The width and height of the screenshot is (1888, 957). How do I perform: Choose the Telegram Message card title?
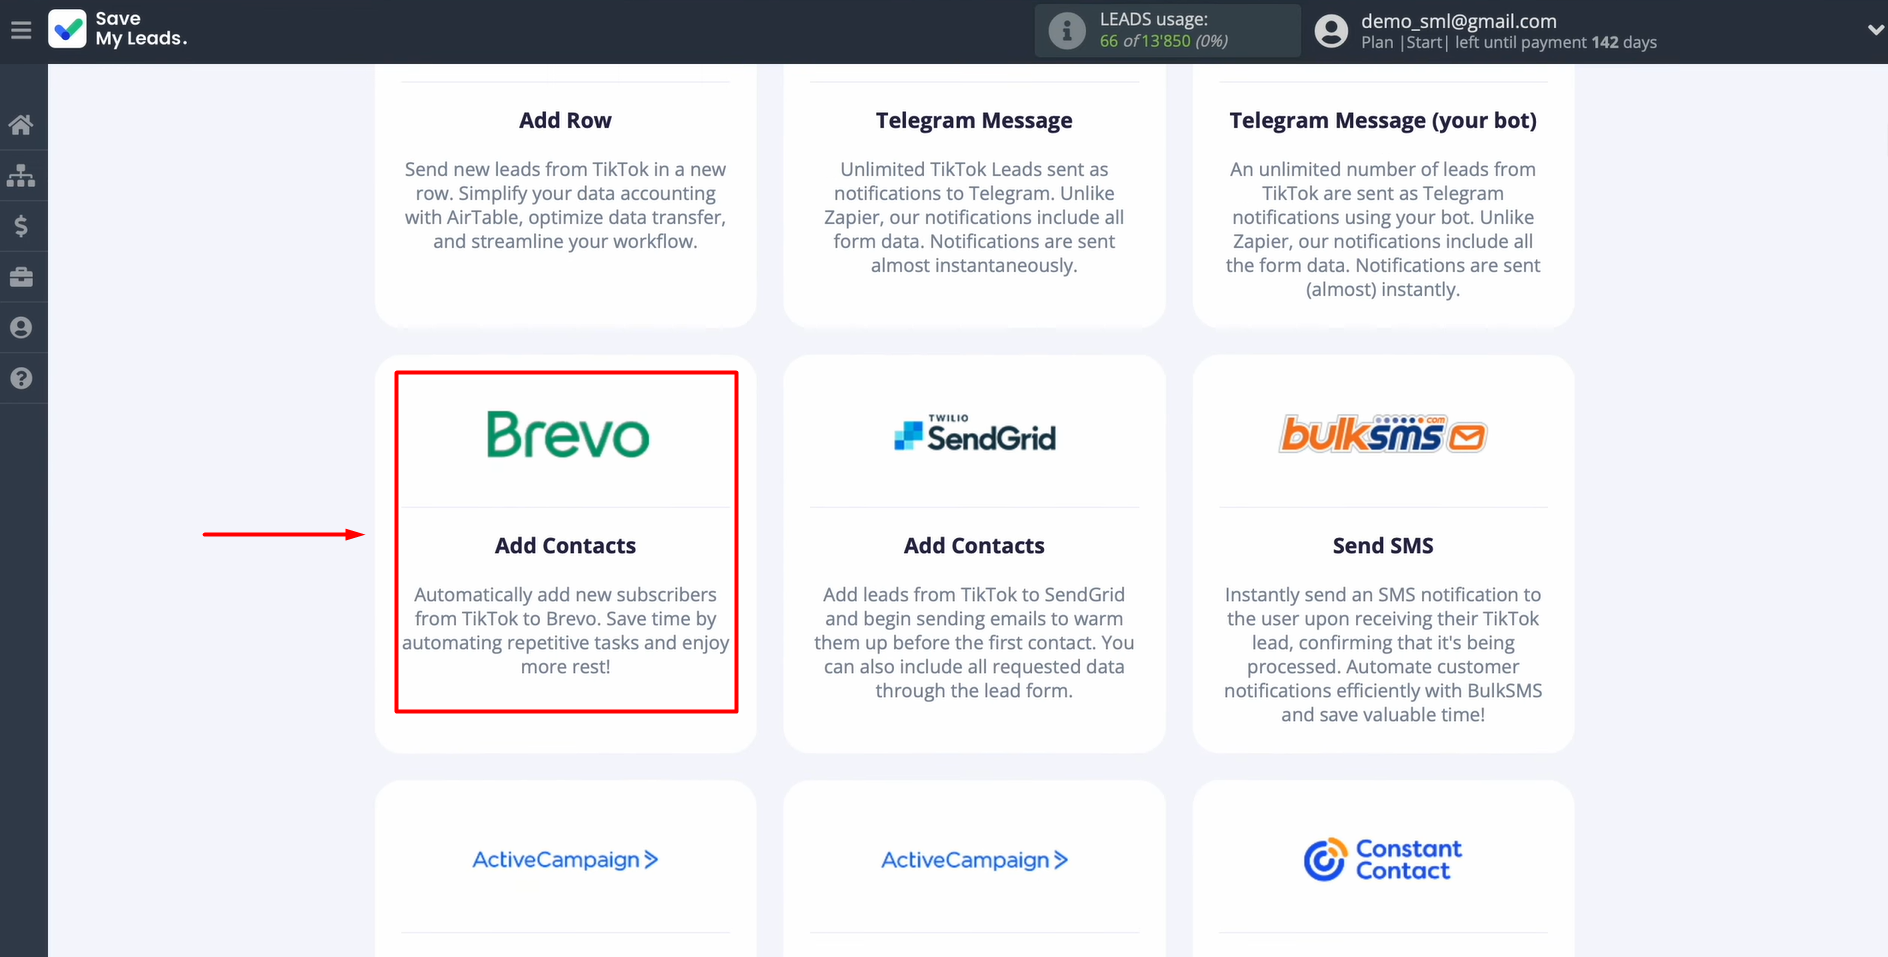tap(974, 121)
